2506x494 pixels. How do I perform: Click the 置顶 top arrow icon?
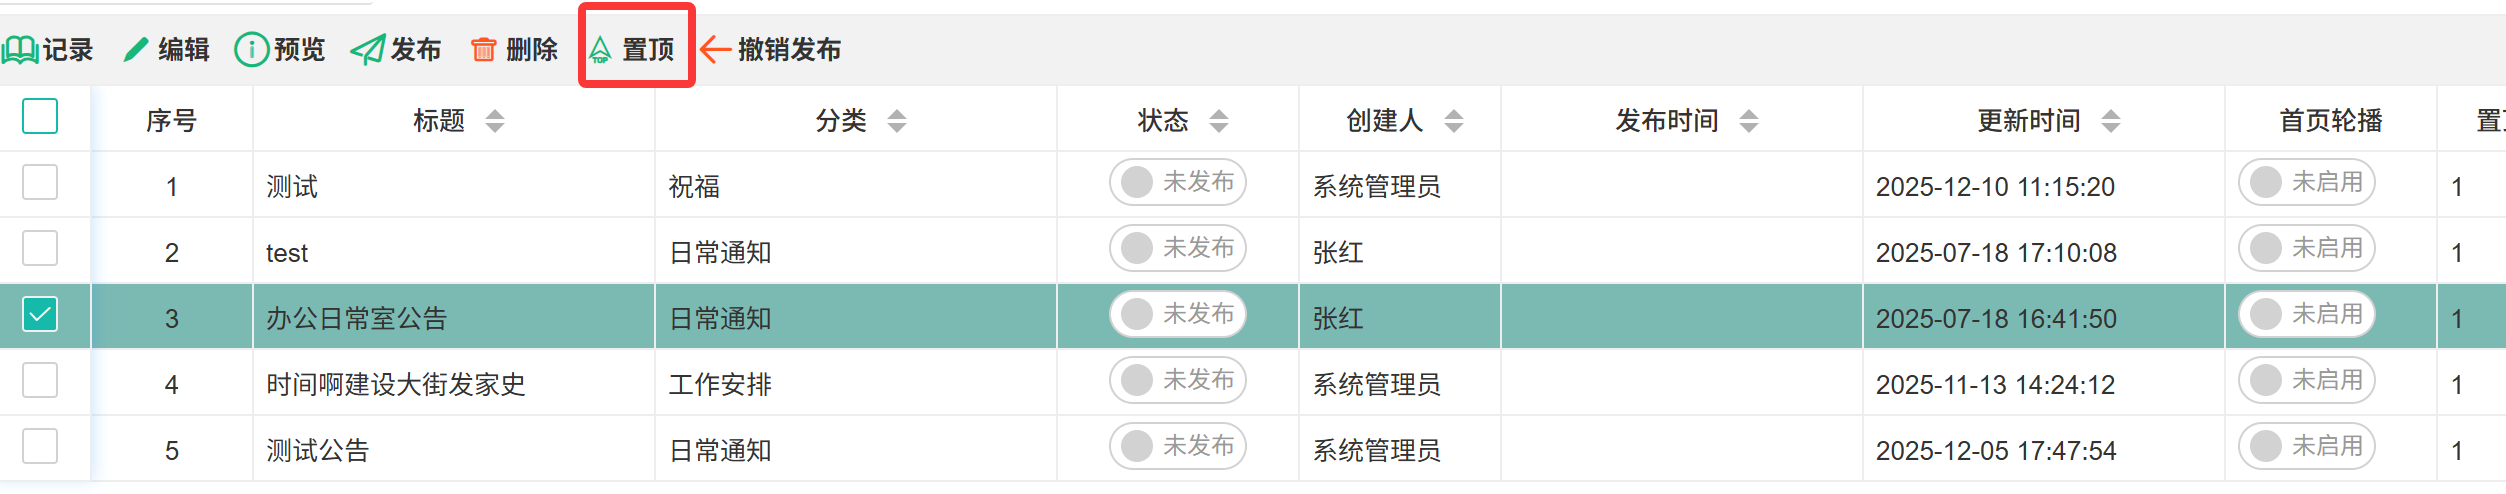point(600,49)
